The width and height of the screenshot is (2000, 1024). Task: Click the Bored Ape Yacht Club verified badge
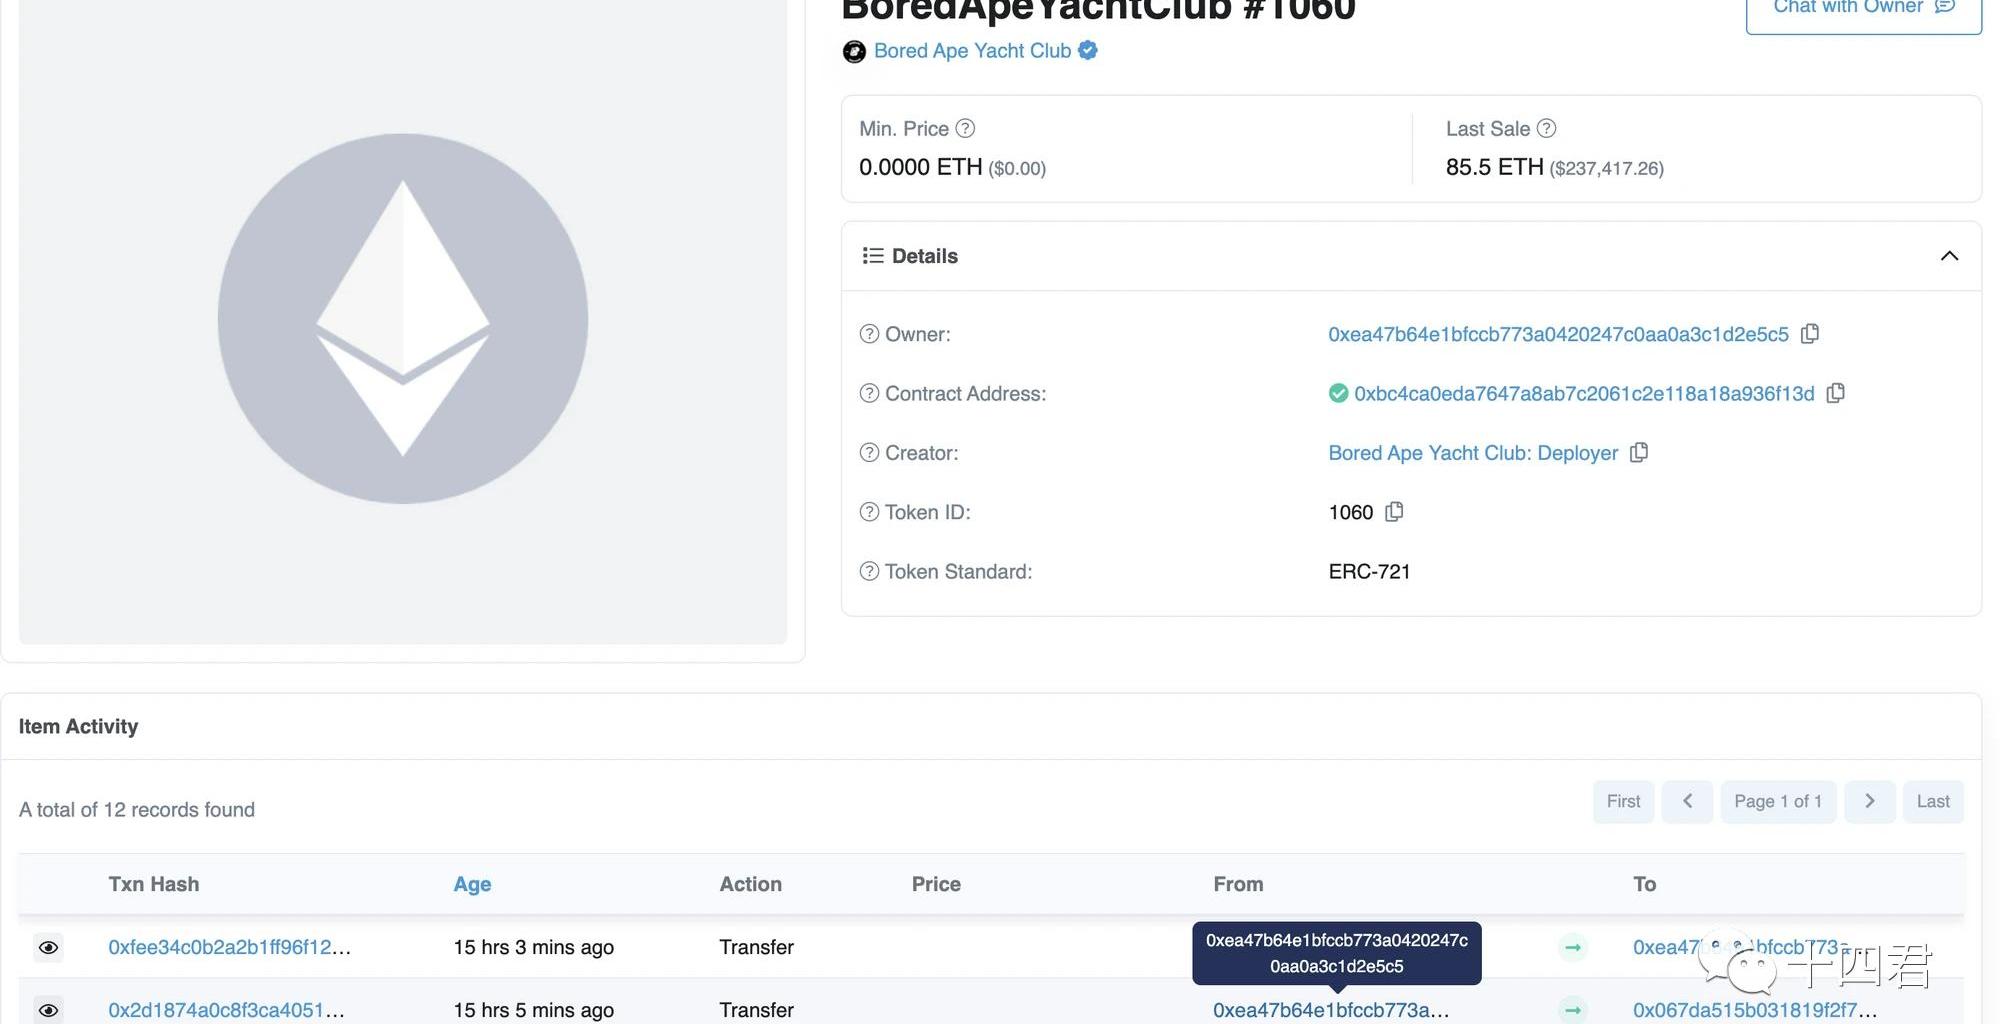1088,50
